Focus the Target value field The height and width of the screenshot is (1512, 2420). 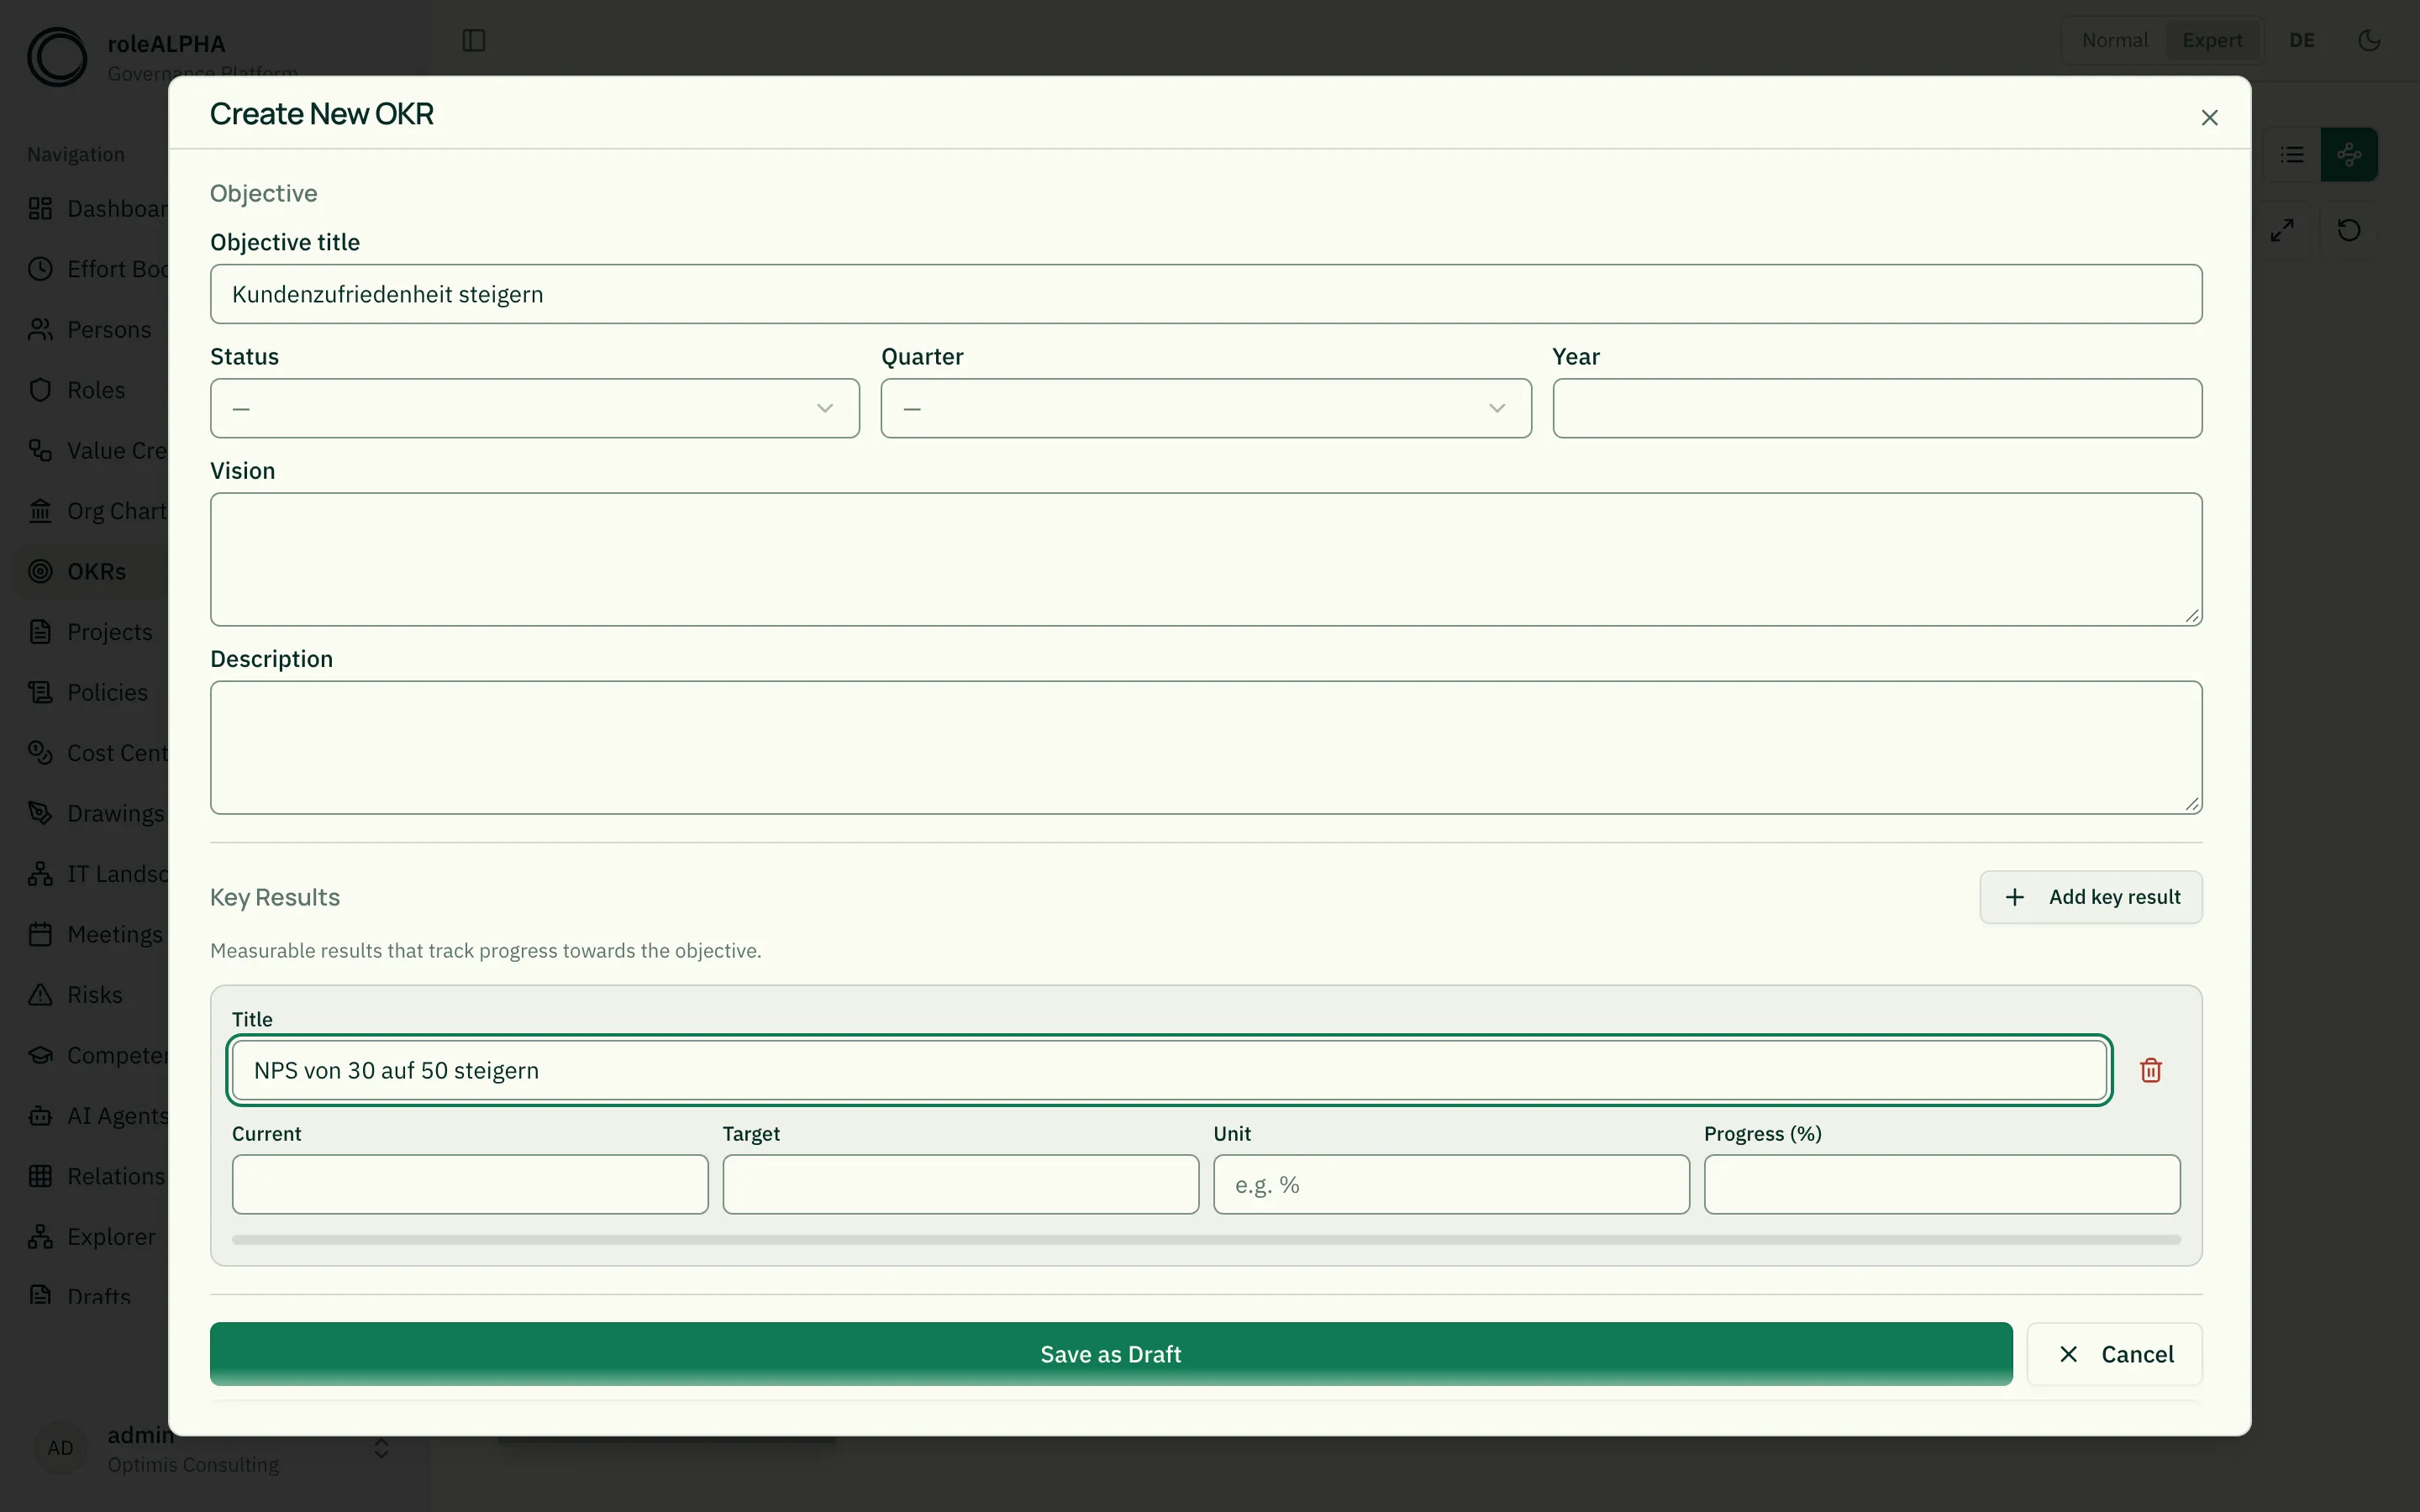coord(961,1185)
